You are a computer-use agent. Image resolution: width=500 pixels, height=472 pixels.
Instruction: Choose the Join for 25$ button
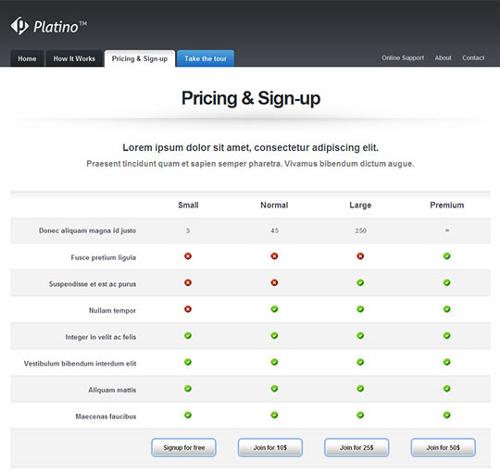pyautogui.click(x=357, y=447)
